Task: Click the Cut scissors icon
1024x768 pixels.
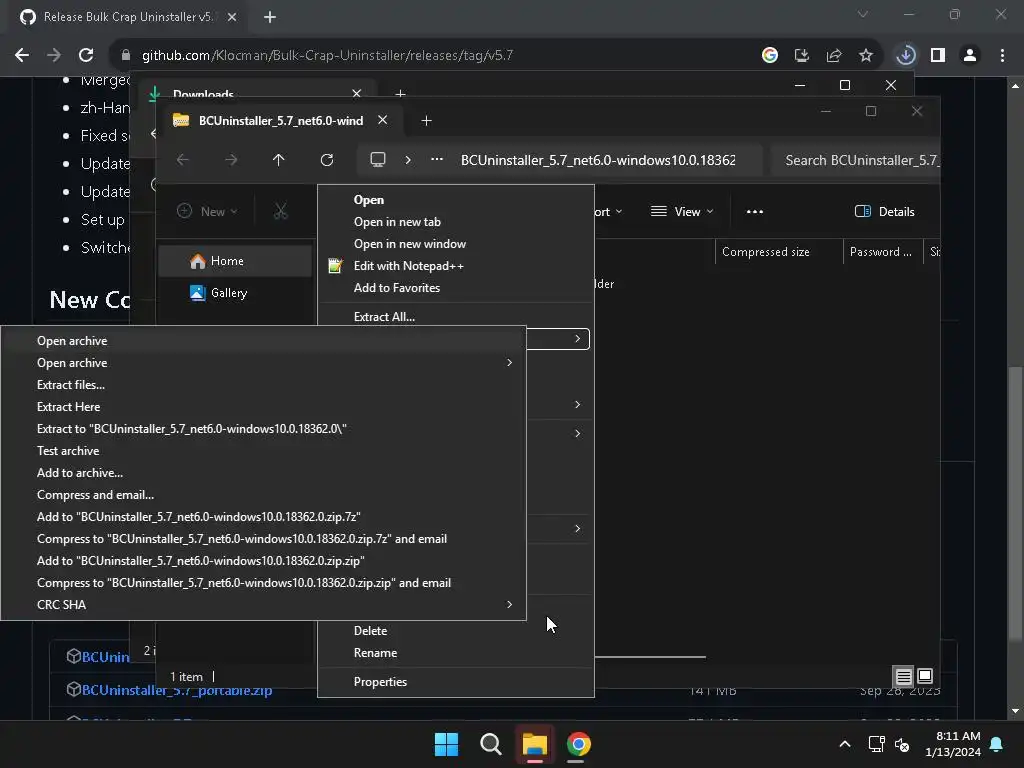Action: pyautogui.click(x=280, y=212)
